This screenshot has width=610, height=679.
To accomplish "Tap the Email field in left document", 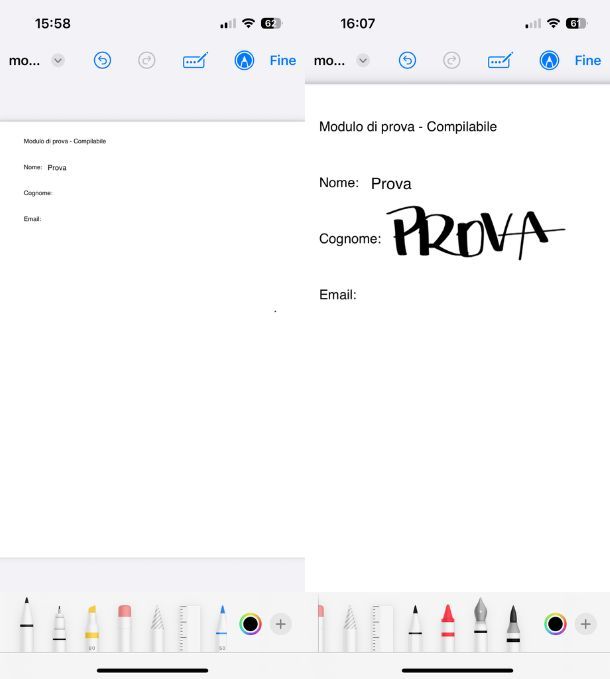I will click(x=32, y=219).
